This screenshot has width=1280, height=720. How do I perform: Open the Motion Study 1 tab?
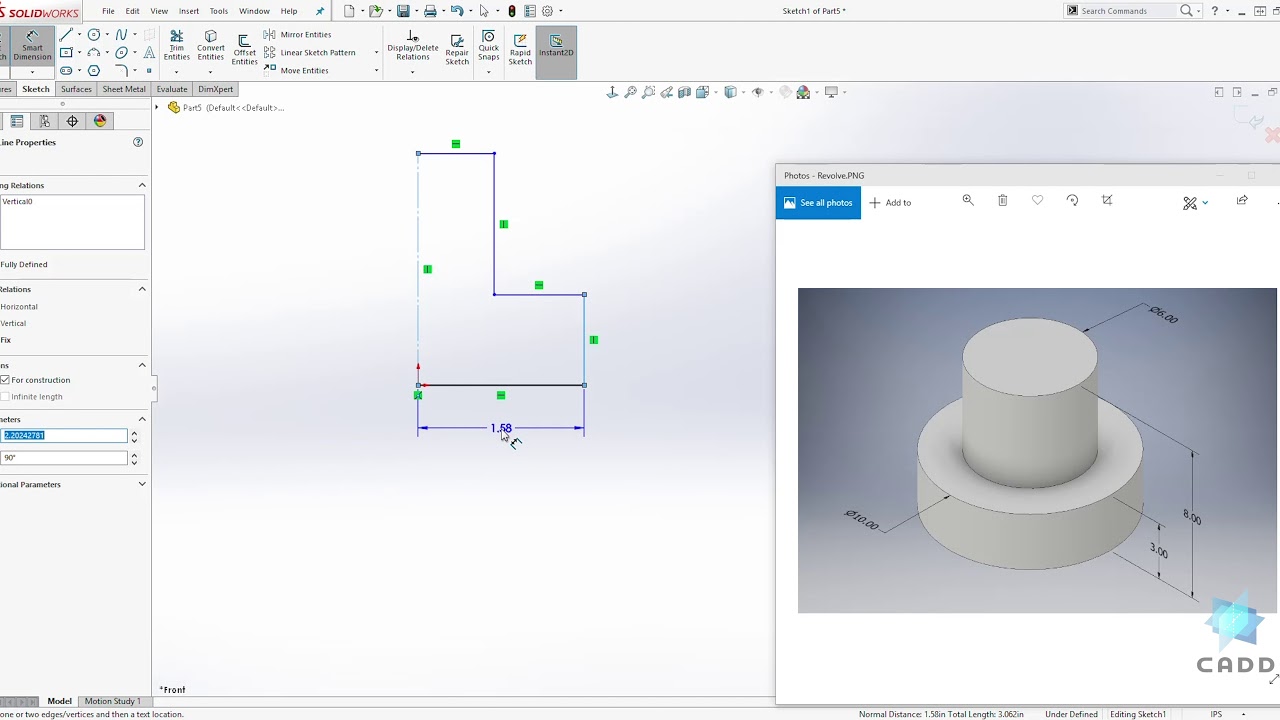coord(112,701)
